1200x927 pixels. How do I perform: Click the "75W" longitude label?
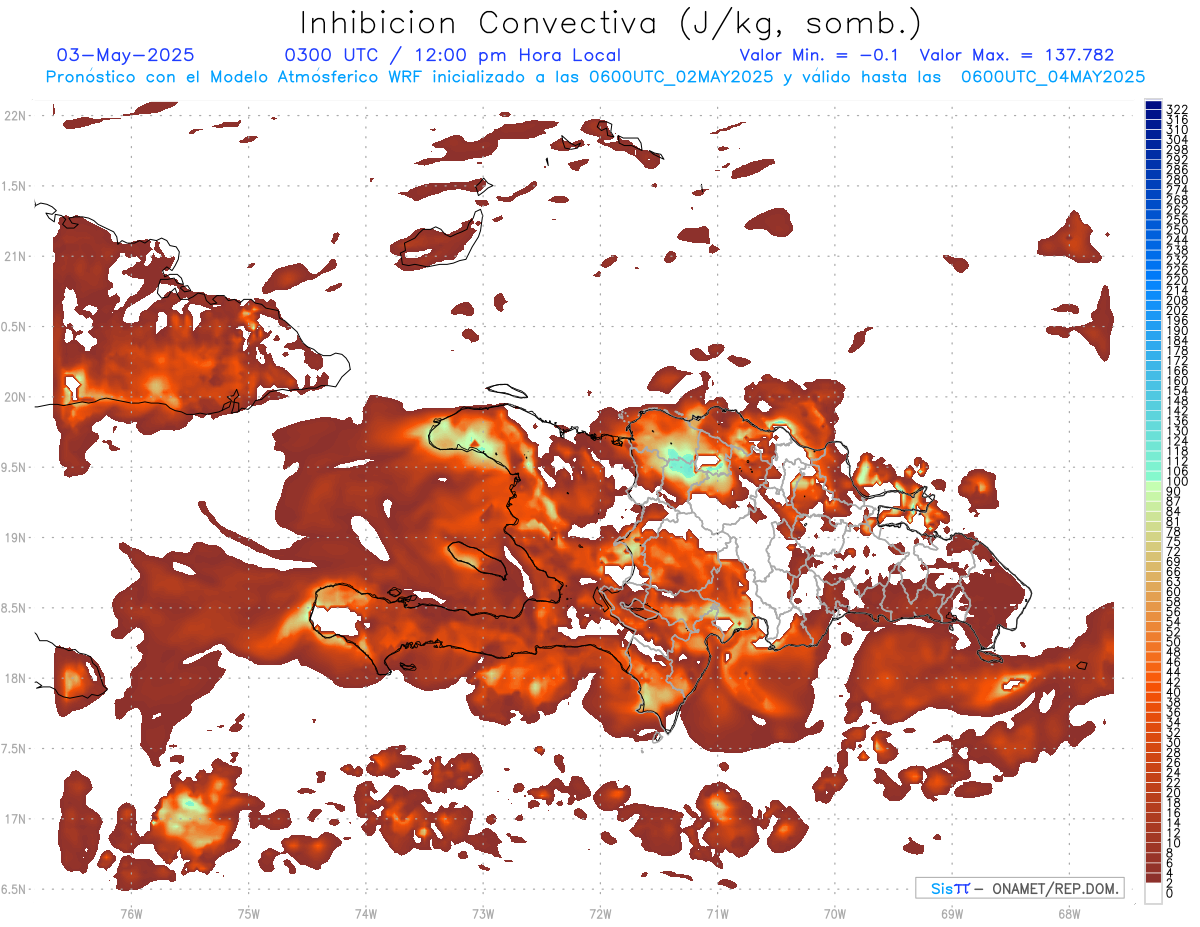[248, 913]
